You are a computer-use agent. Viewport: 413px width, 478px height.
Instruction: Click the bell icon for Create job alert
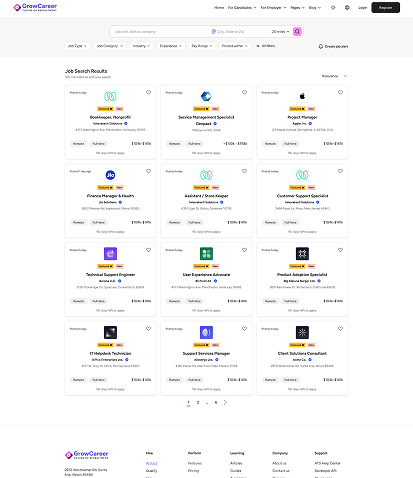pyautogui.click(x=321, y=46)
